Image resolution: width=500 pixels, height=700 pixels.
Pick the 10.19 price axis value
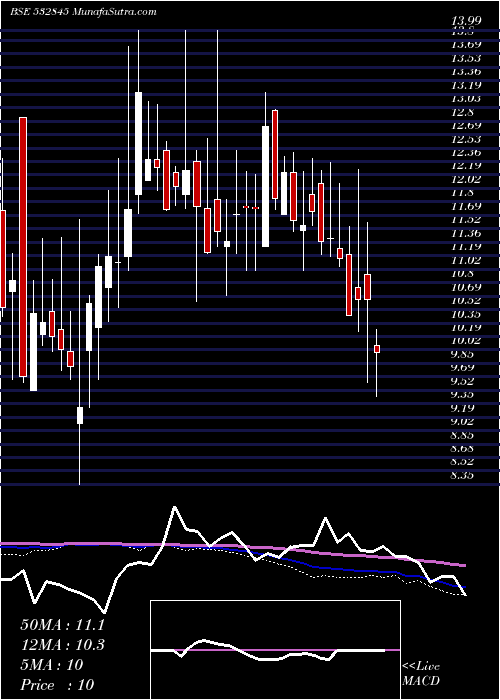point(465,327)
